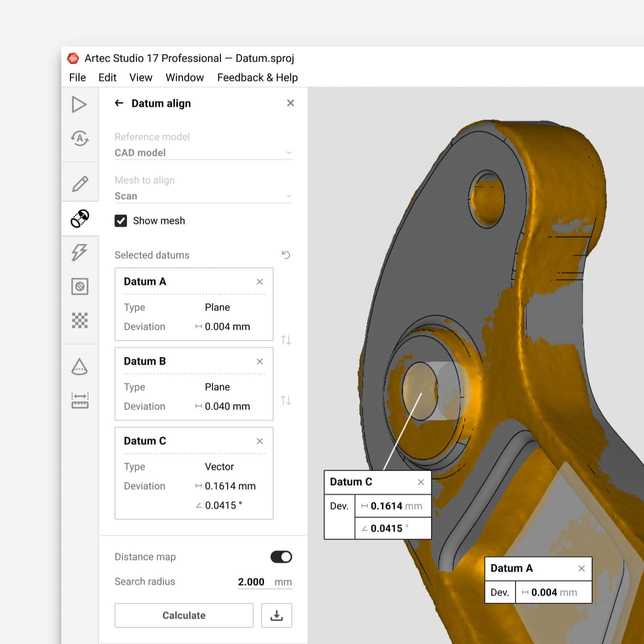Select the Construct cone primitive icon

pyautogui.click(x=79, y=366)
